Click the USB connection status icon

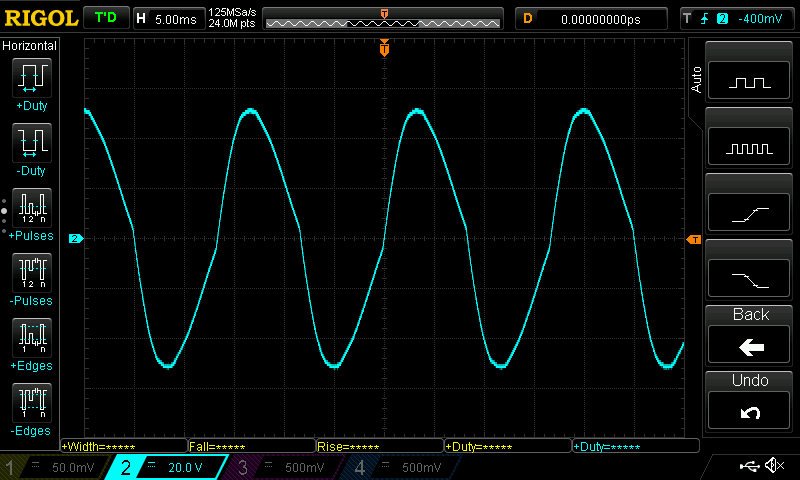pyautogui.click(x=749, y=466)
